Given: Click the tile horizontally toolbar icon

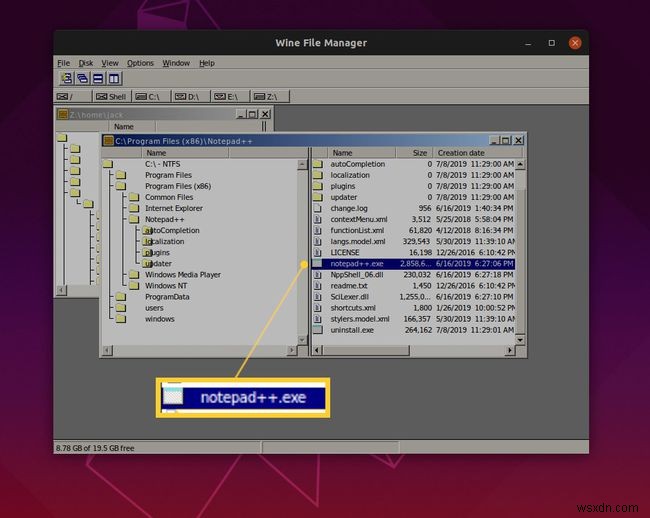Looking at the screenshot, I should 98,78.
